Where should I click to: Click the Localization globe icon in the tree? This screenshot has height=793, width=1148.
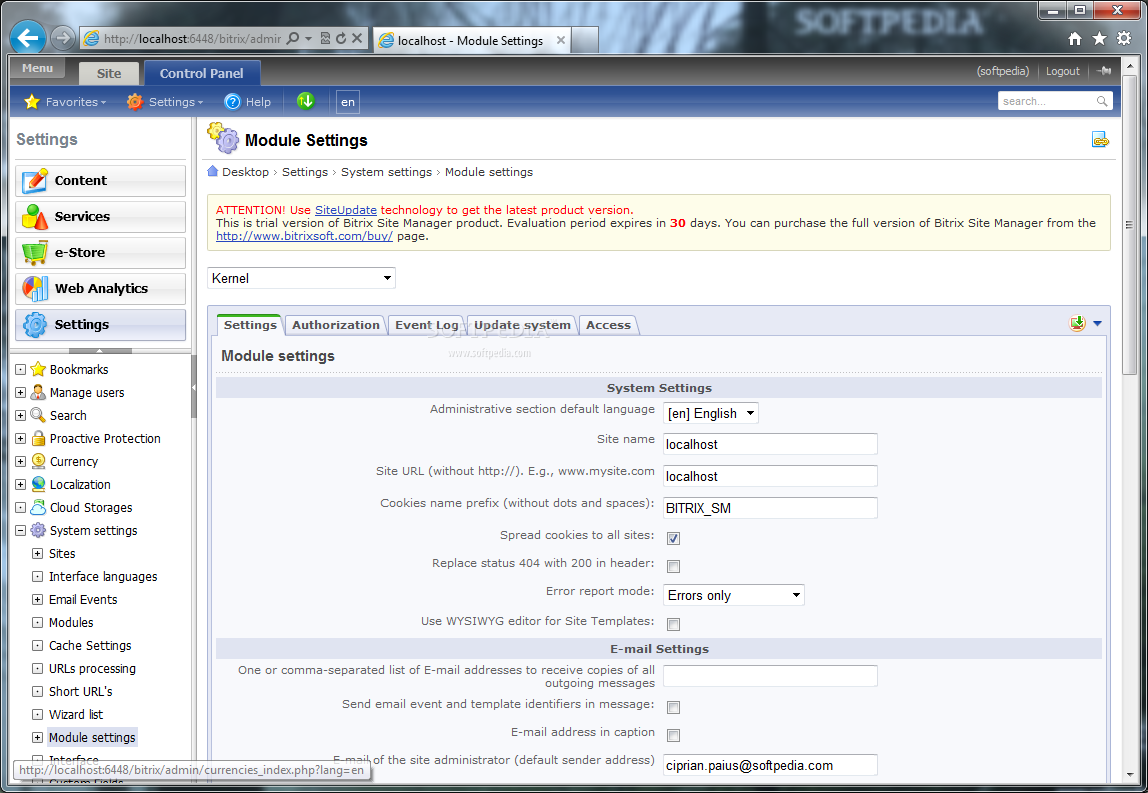pos(38,484)
